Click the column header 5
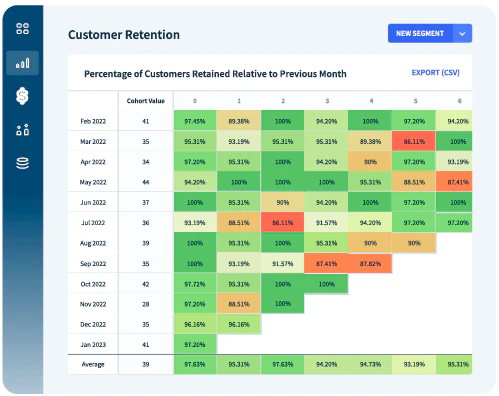The image size is (499, 396). [x=415, y=101]
